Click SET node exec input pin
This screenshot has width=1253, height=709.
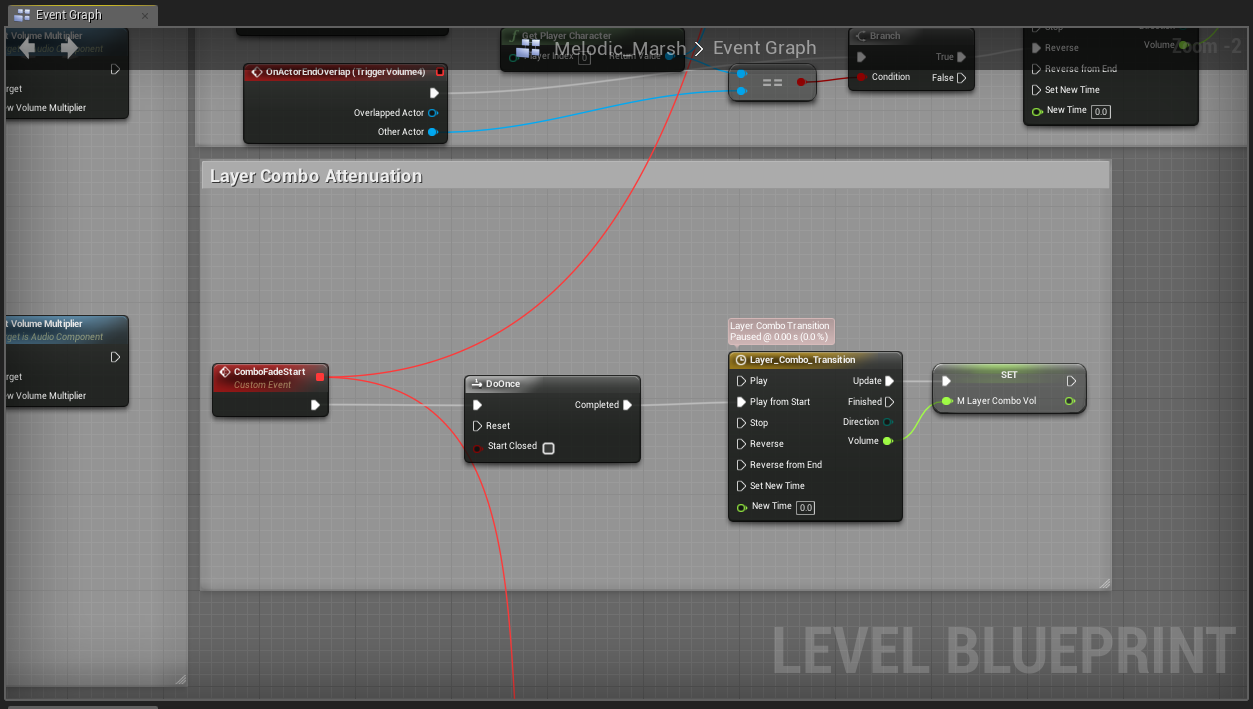pos(946,381)
